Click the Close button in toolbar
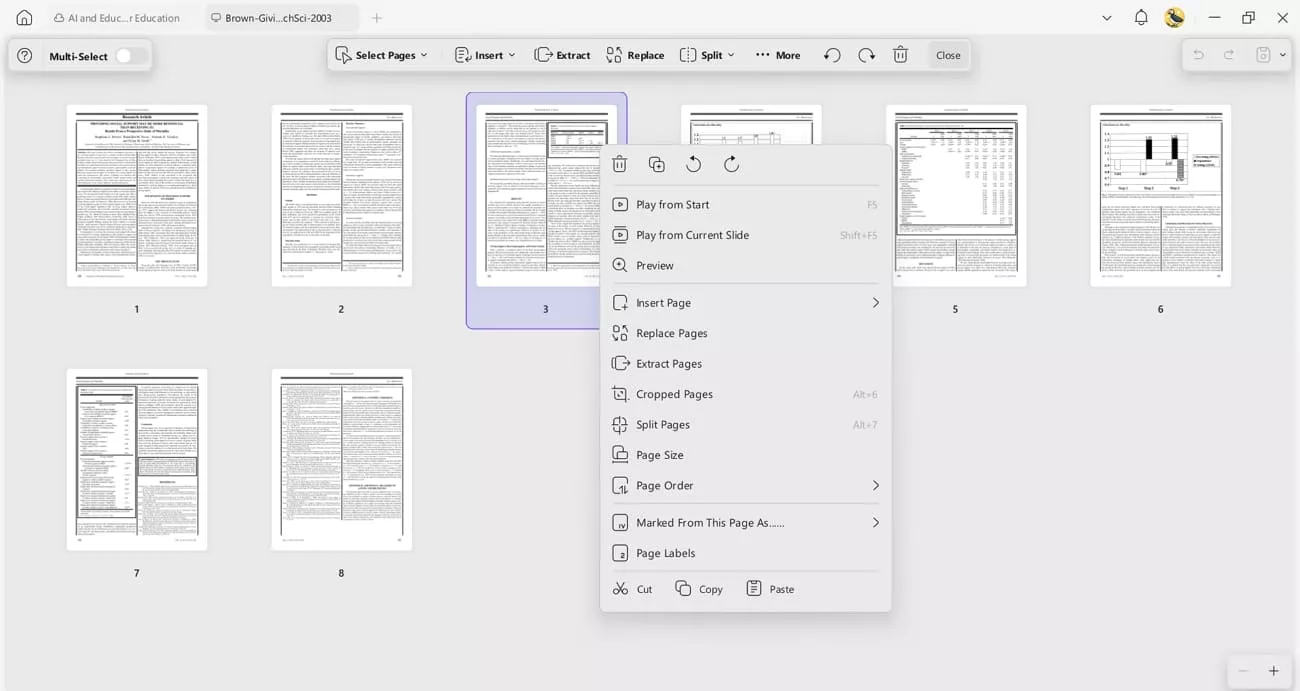This screenshot has width=1300, height=691. (948, 55)
